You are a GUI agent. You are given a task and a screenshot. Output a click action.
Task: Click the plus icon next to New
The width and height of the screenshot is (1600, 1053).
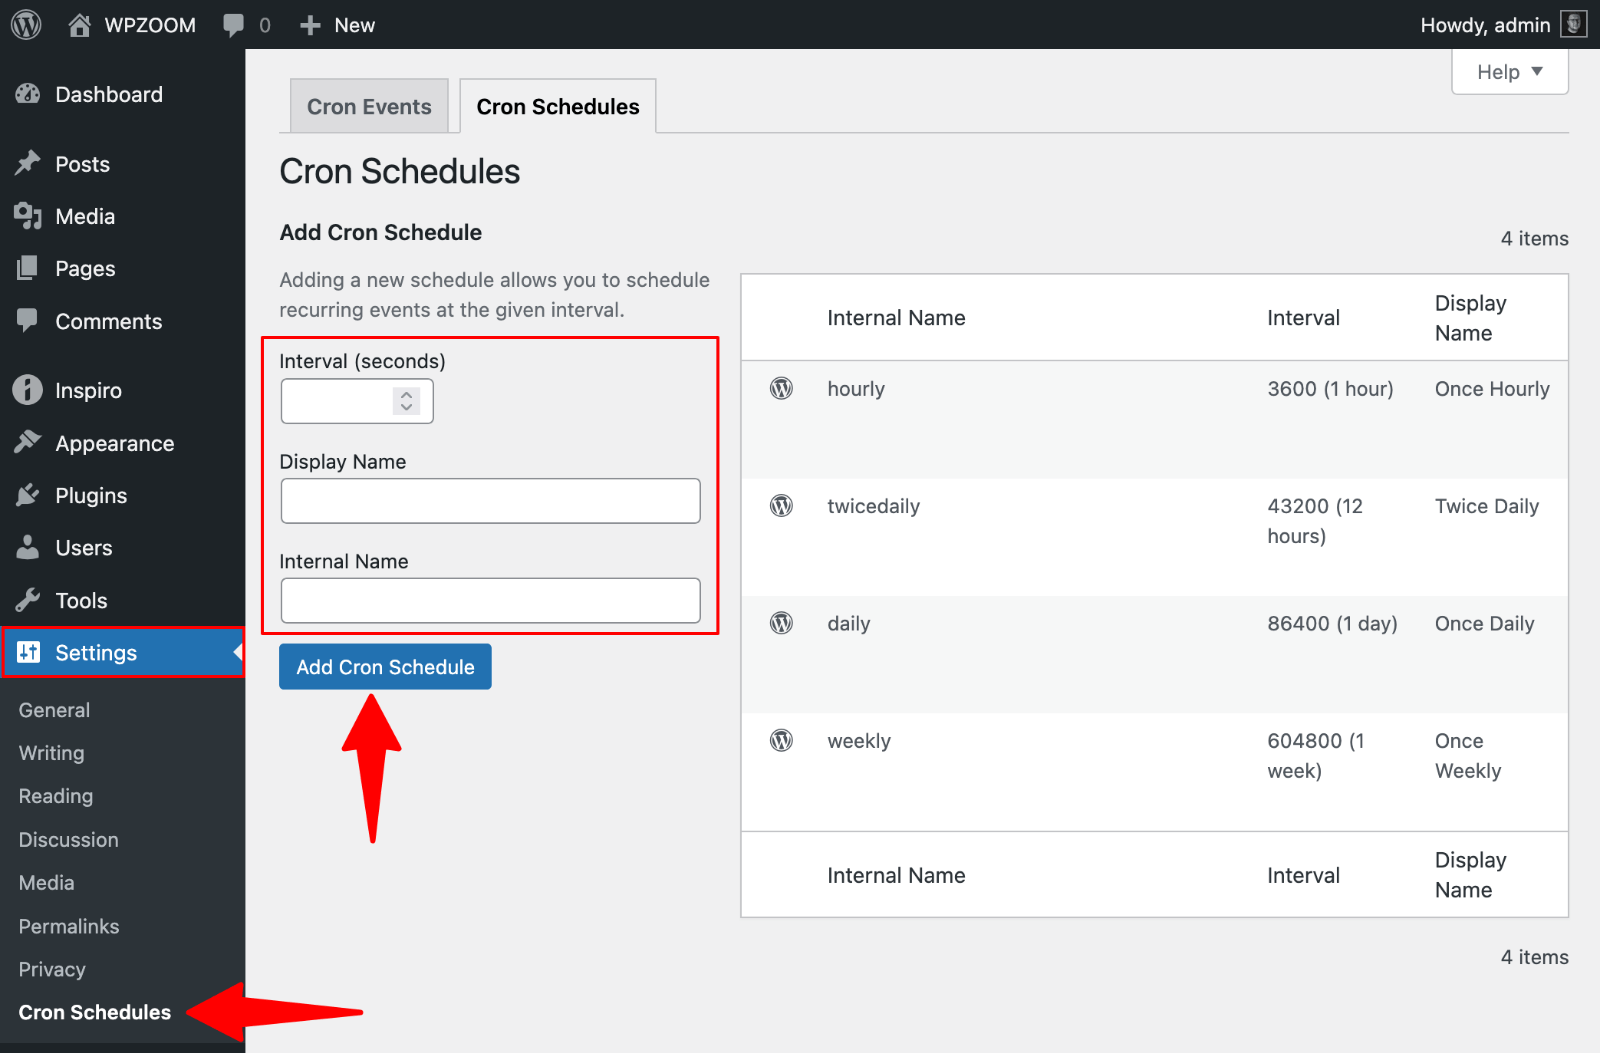click(x=310, y=25)
